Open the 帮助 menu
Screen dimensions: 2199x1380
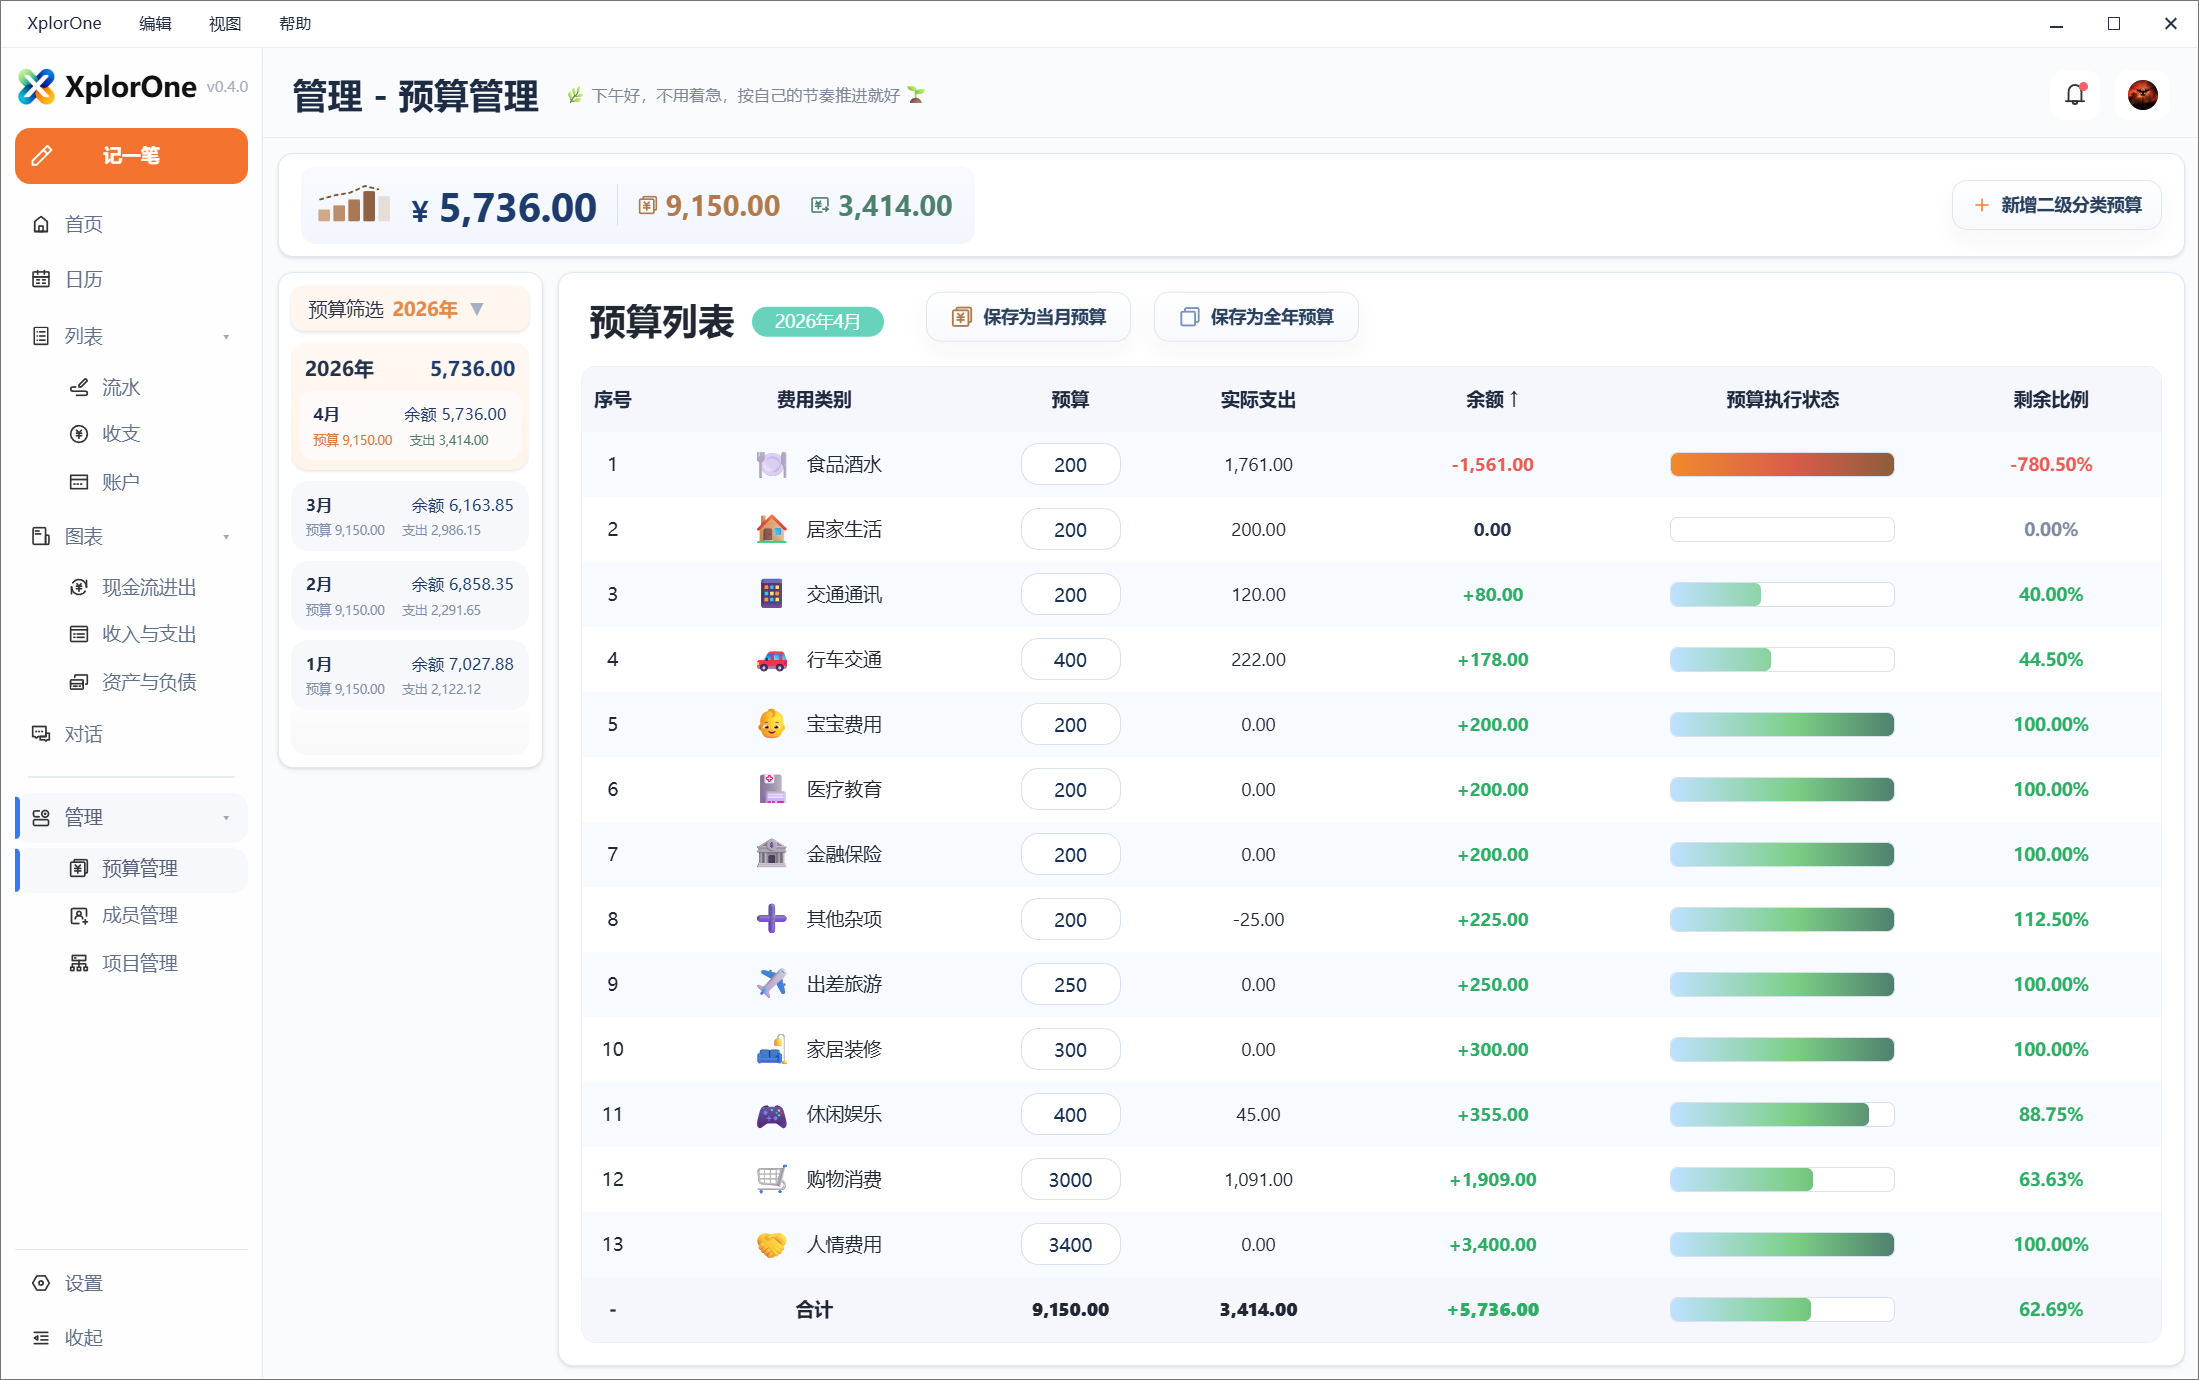295,23
